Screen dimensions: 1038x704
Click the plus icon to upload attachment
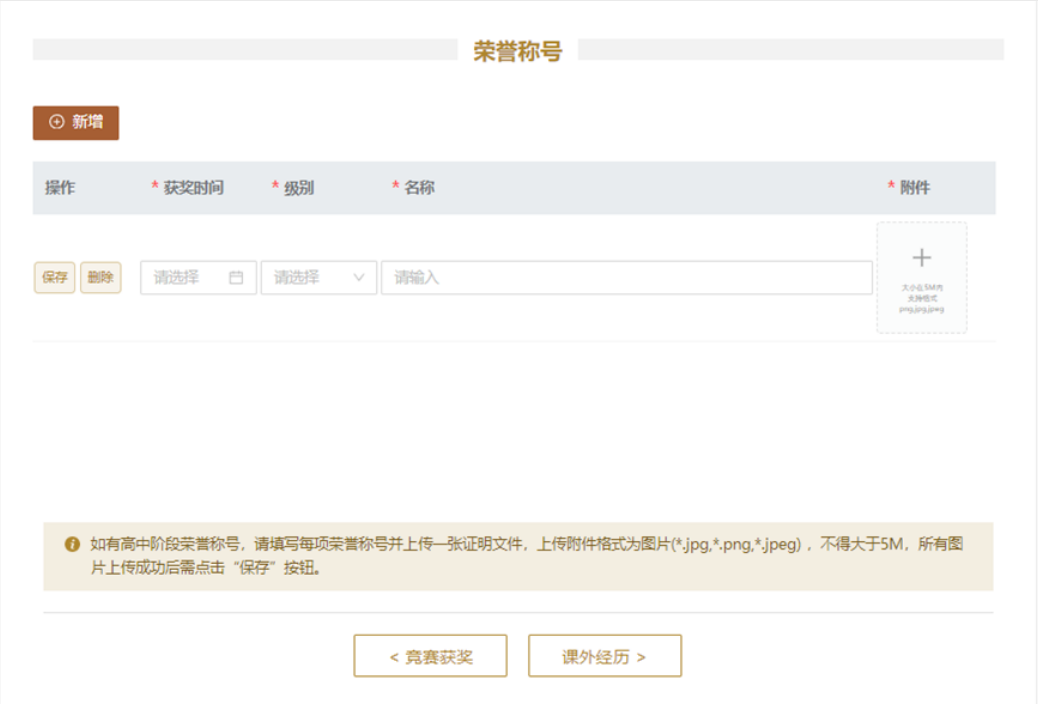pyautogui.click(x=921, y=258)
